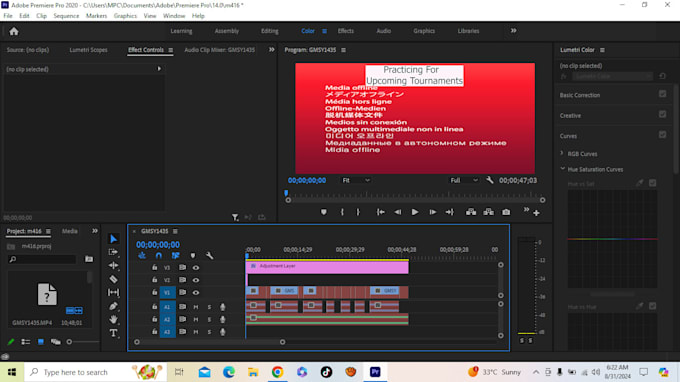
Task: Switch Project panel to list view
Action: click(26, 342)
